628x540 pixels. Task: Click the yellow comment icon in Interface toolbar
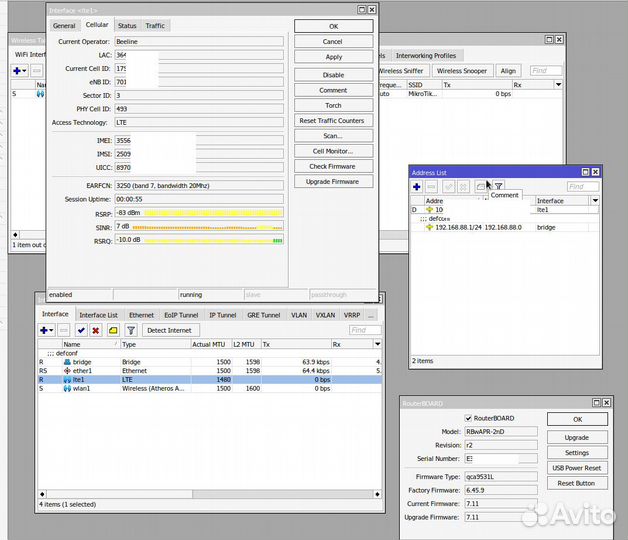[x=113, y=330]
